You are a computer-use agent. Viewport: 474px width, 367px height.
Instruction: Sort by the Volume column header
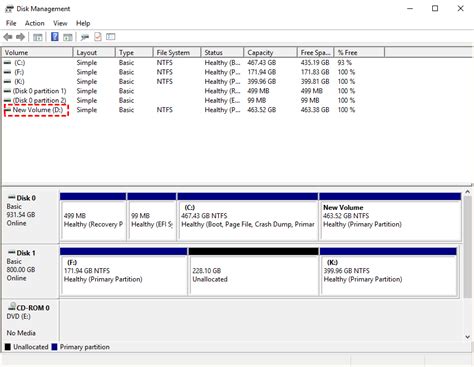(x=38, y=53)
